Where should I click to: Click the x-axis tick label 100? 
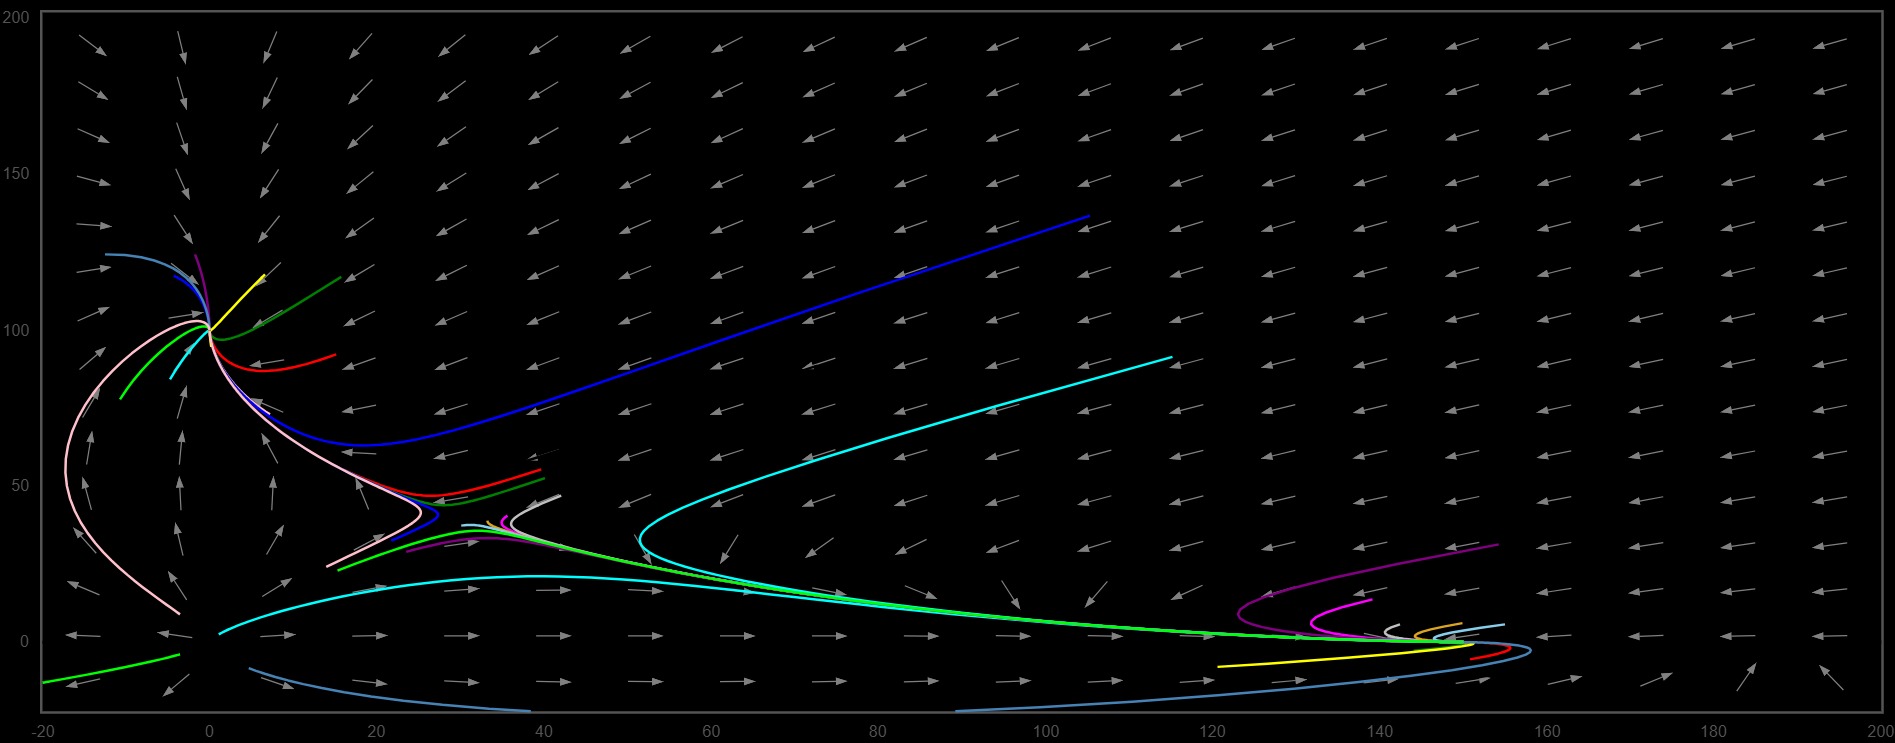(1045, 731)
